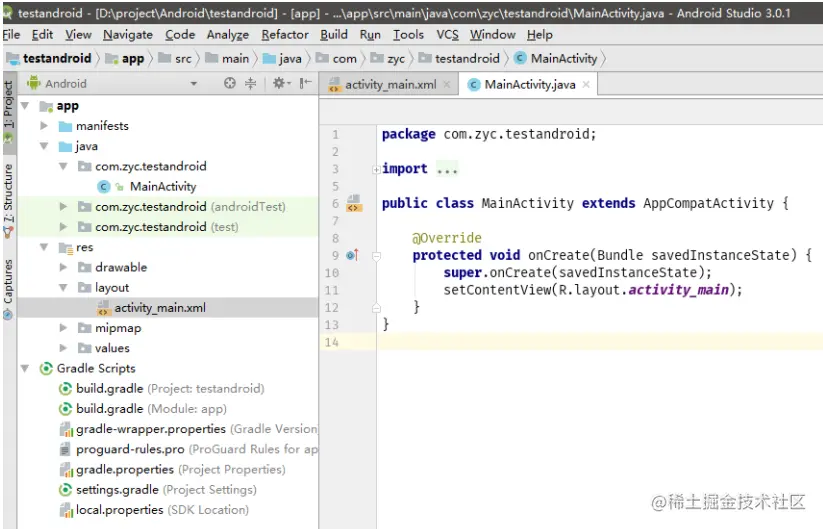Click AppCompatActivity in the class declaration

(x=708, y=203)
